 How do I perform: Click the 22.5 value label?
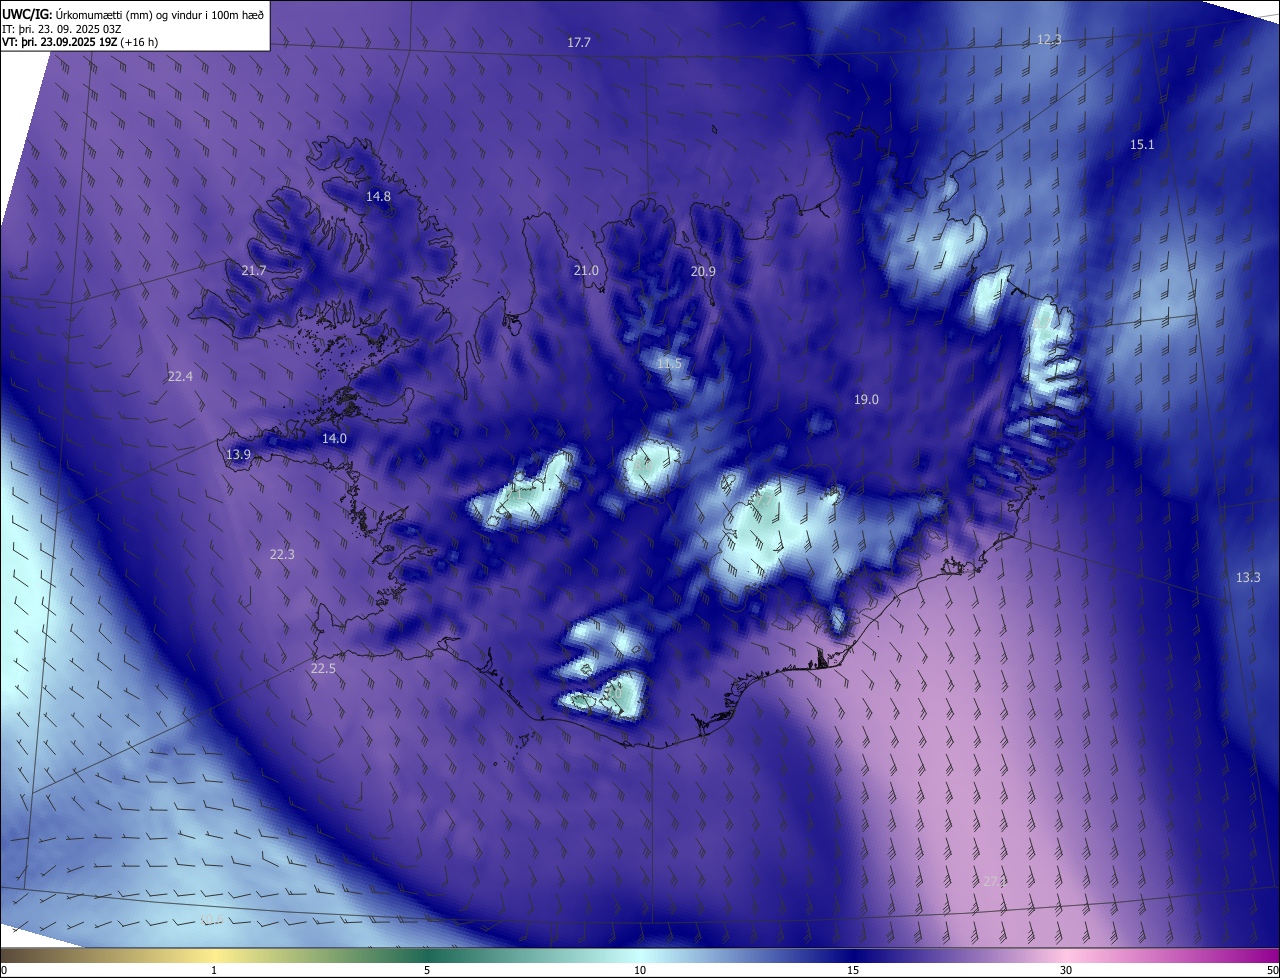(x=323, y=669)
